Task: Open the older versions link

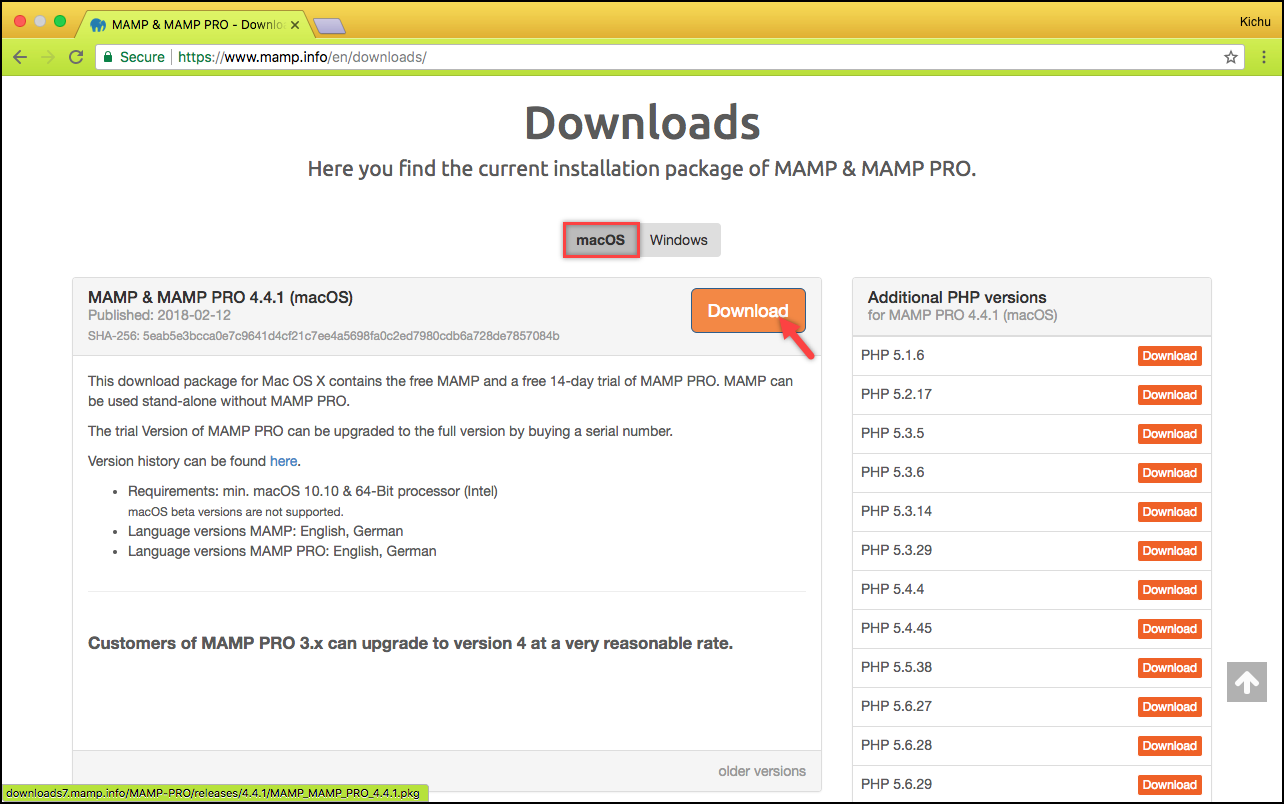Action: pos(762,771)
